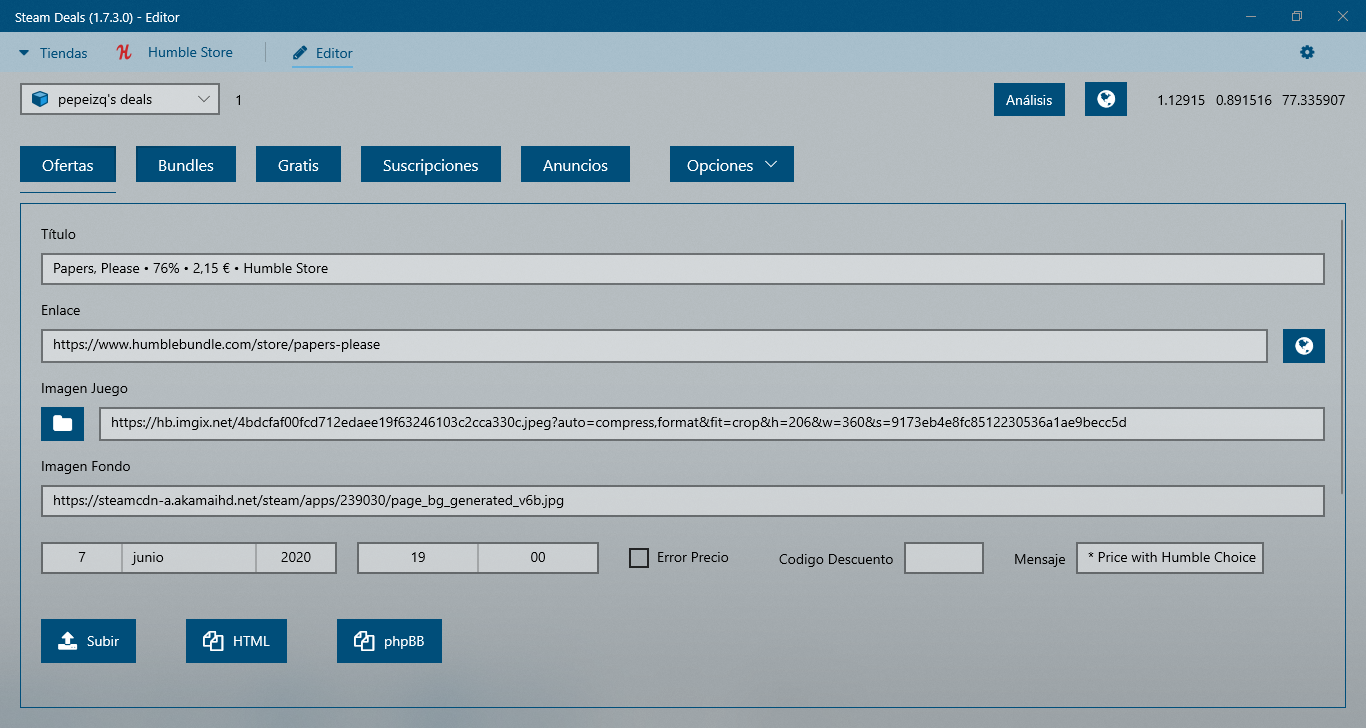Select the day field showing 7
The image size is (1366, 728).
coord(81,558)
